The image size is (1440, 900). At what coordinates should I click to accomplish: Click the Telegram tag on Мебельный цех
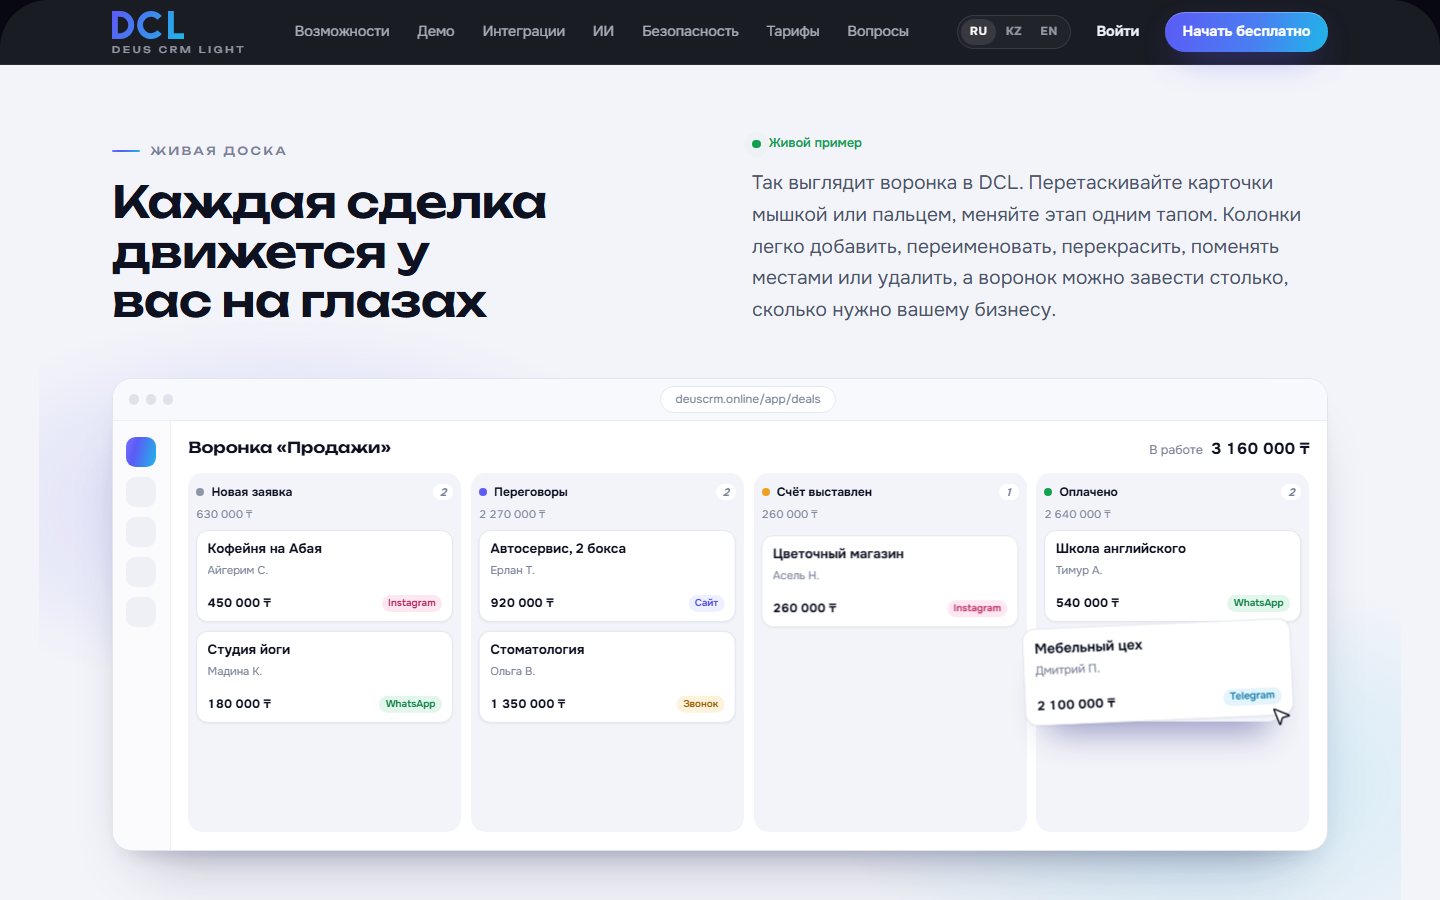(x=1252, y=696)
